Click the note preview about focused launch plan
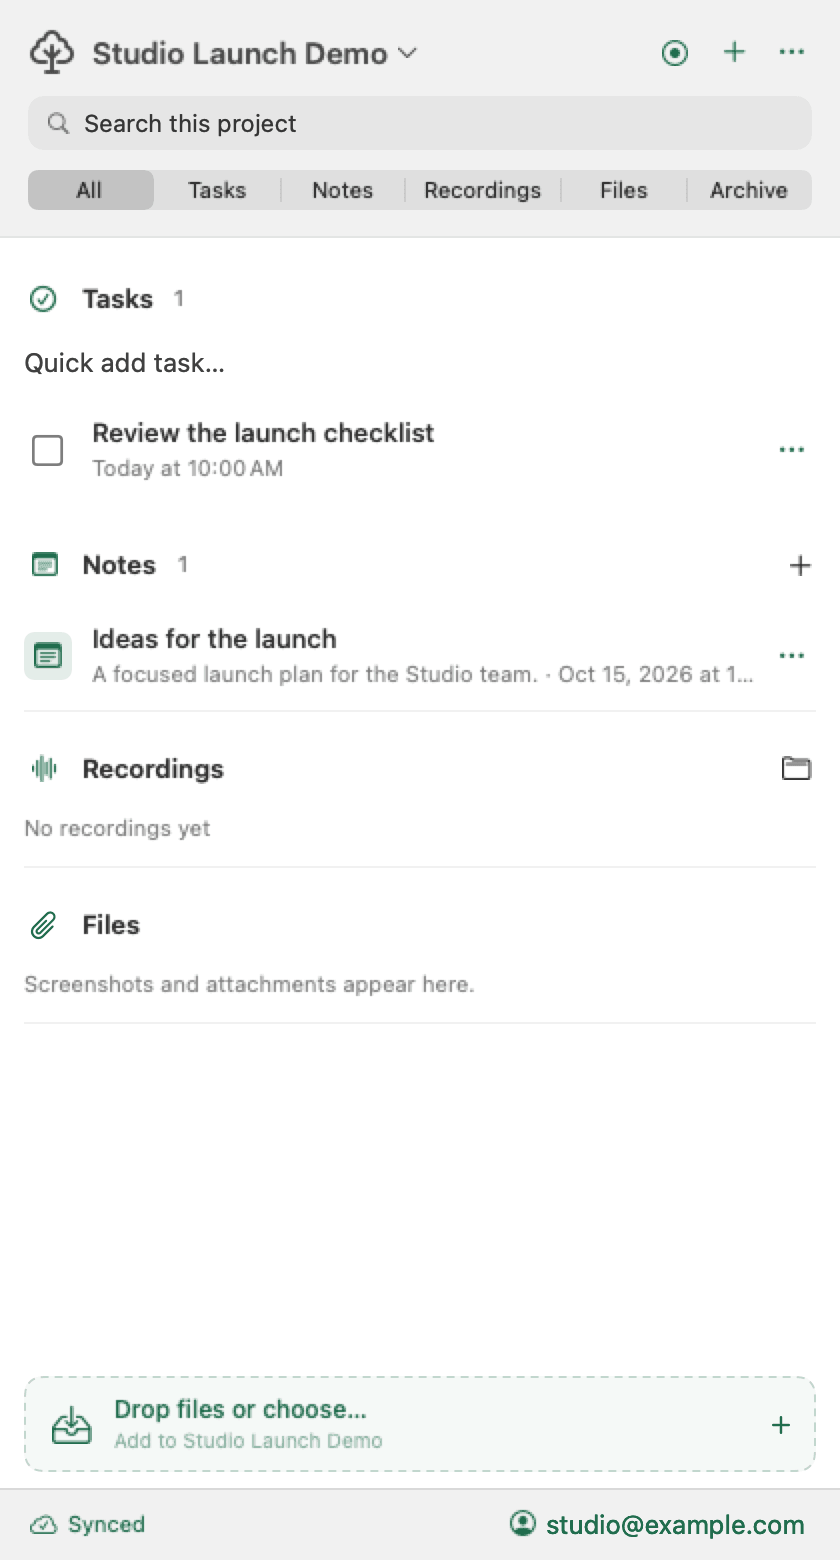 pos(423,674)
